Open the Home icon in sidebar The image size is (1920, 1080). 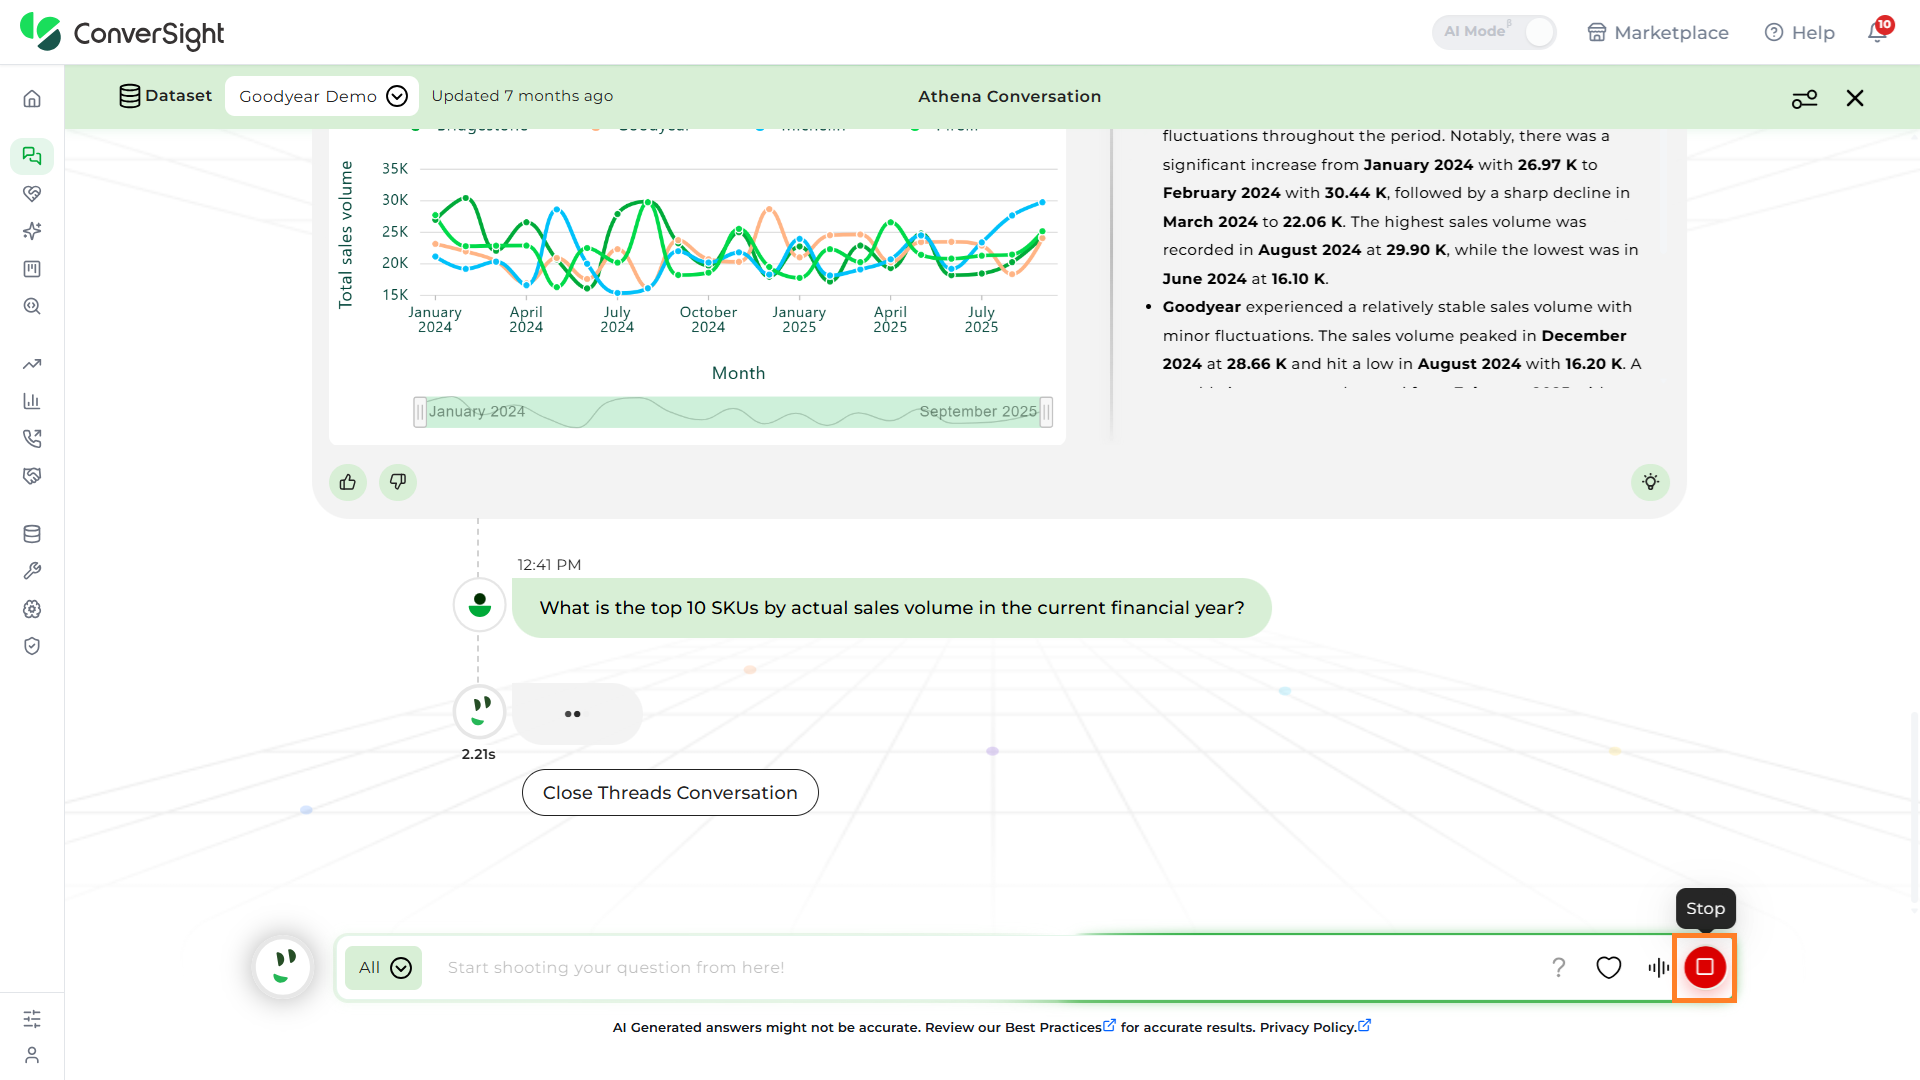coord(32,99)
